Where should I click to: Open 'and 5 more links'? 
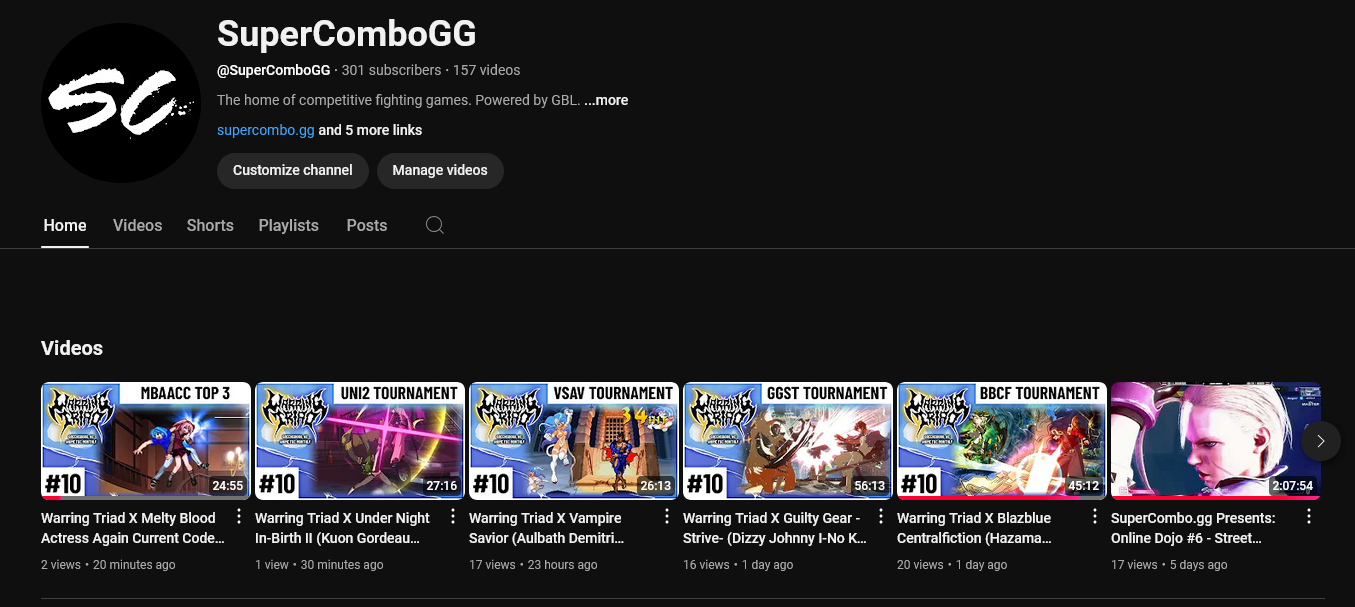[x=370, y=130]
